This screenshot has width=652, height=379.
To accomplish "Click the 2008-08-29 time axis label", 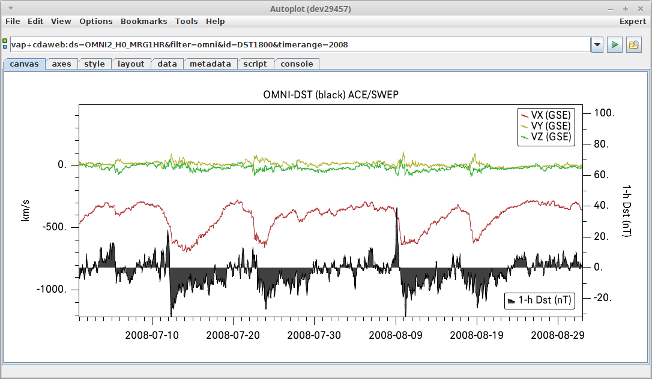I will click(x=558, y=335).
